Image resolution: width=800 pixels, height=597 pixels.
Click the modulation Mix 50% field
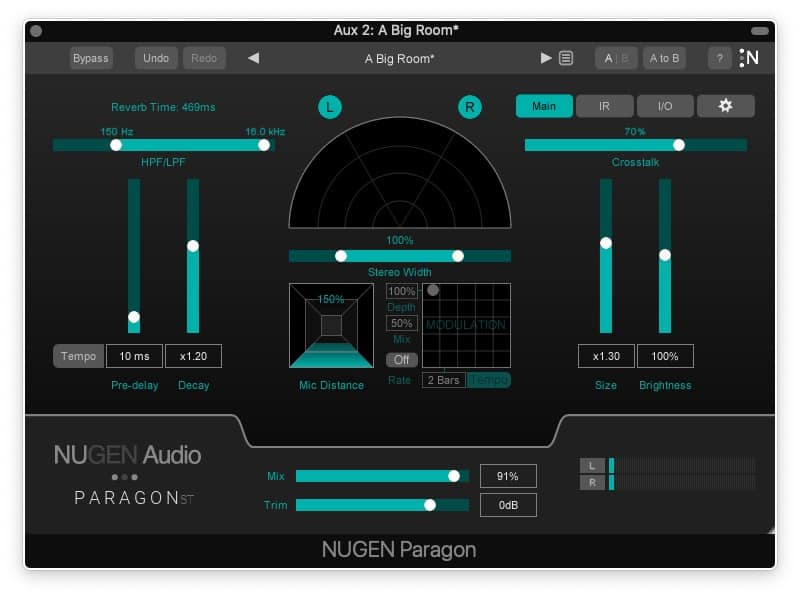(x=402, y=324)
